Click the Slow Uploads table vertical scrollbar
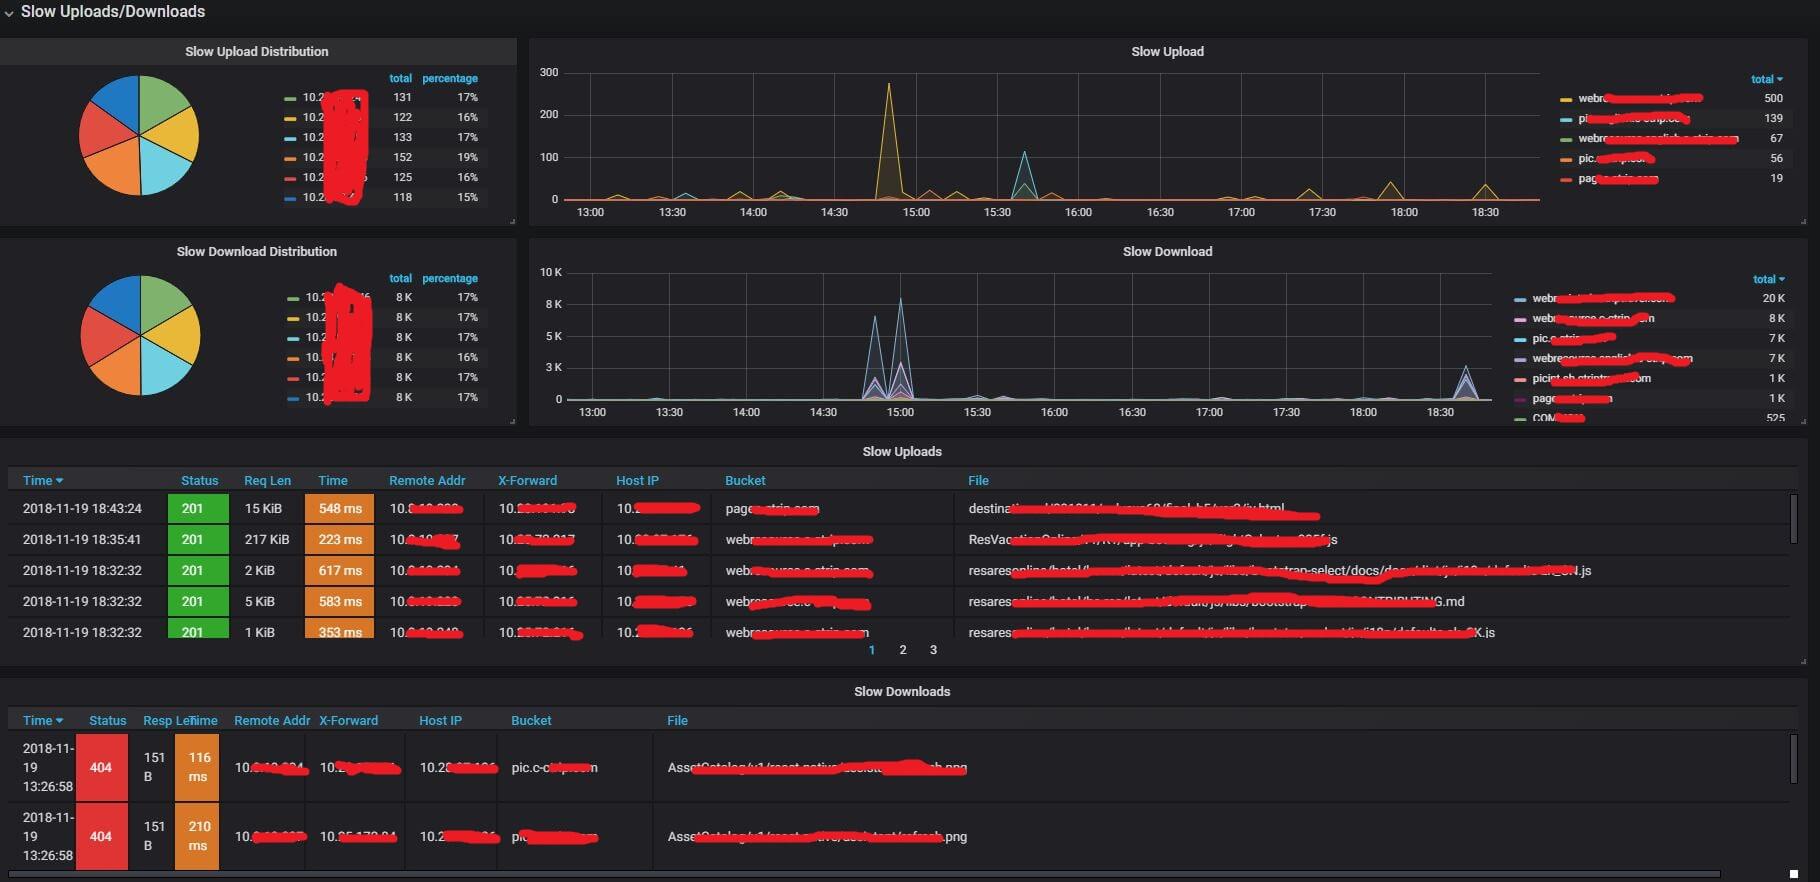 coord(1793,520)
